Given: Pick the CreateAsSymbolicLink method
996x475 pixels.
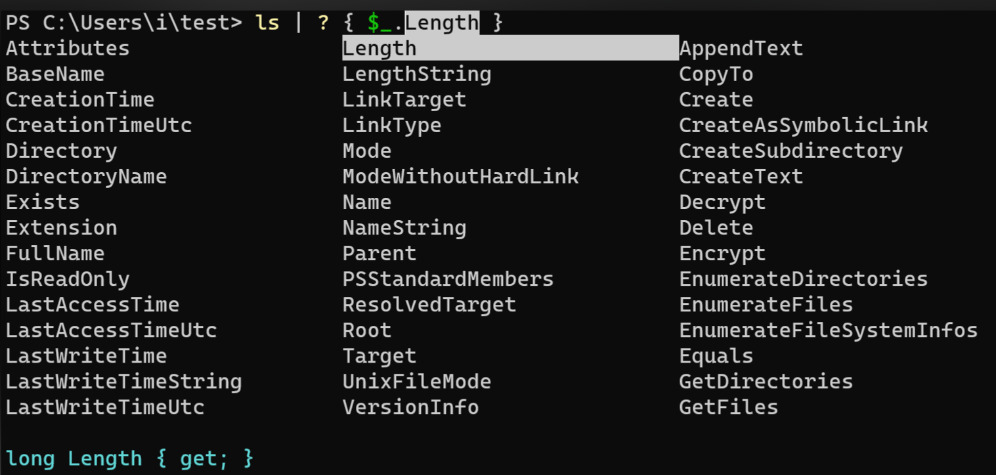Looking at the screenshot, I should [803, 126].
